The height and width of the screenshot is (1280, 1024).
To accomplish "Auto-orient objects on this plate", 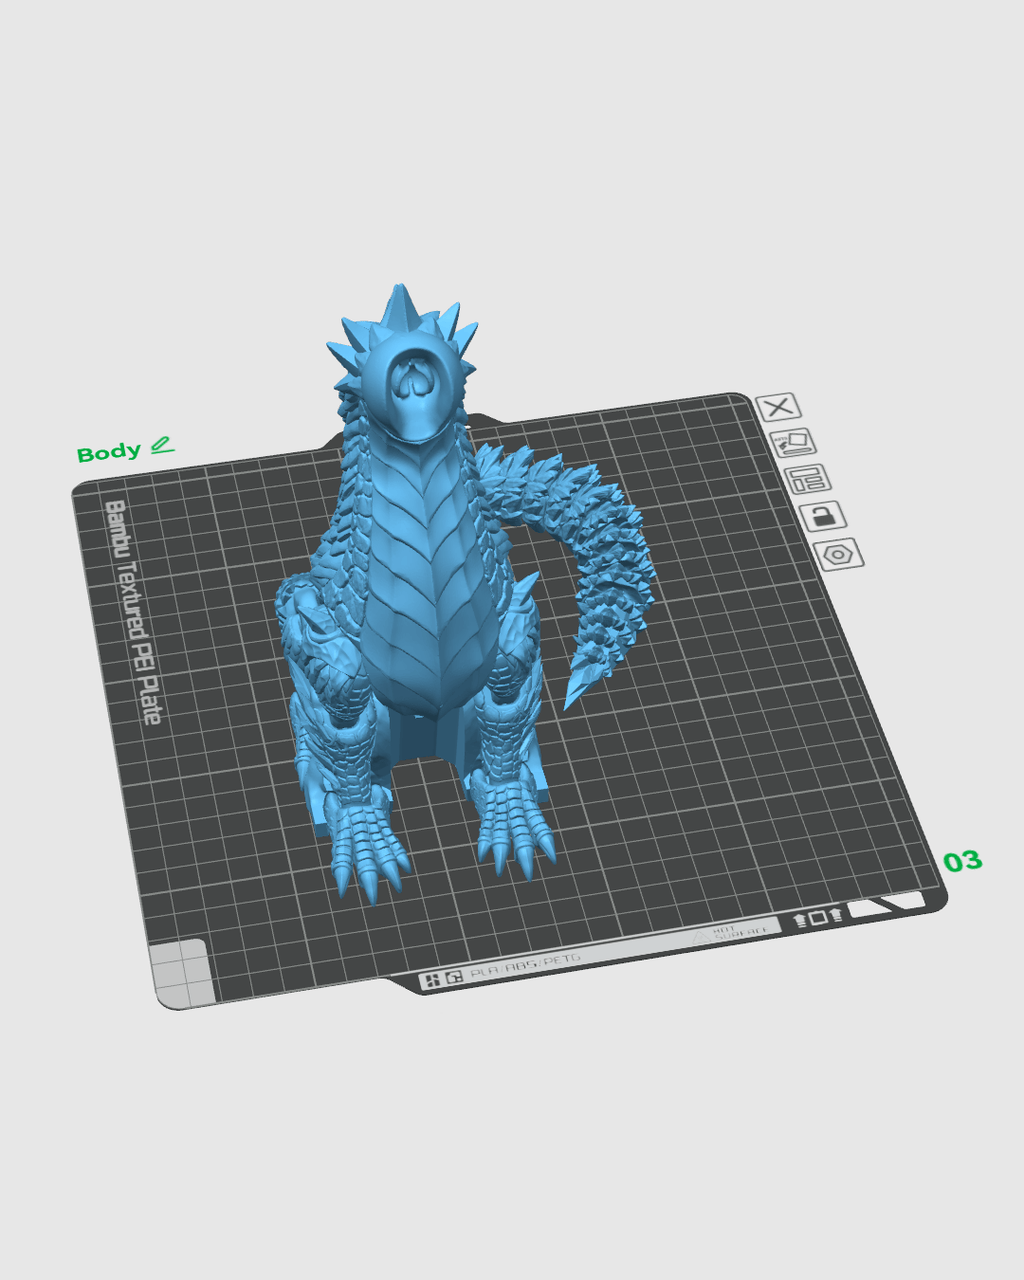I will point(793,442).
